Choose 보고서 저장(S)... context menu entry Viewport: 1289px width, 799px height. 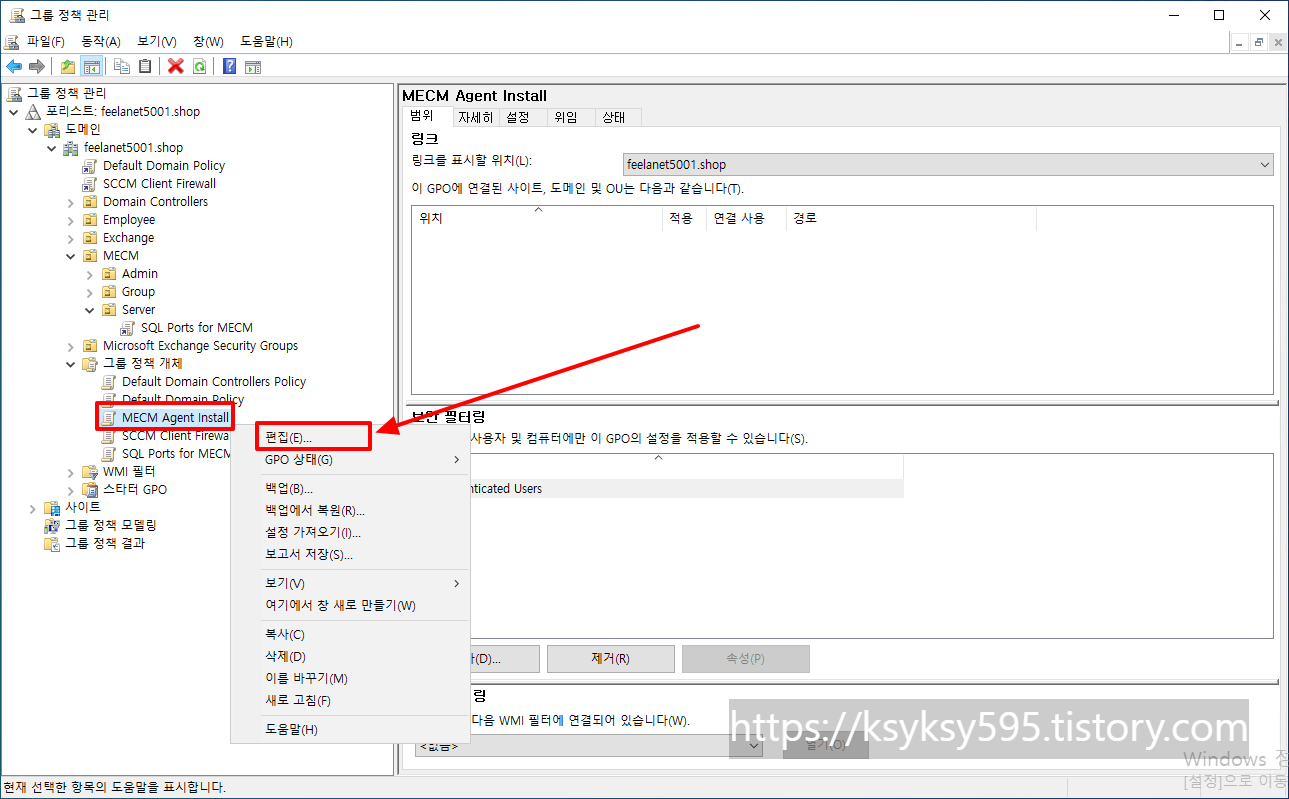[350, 555]
